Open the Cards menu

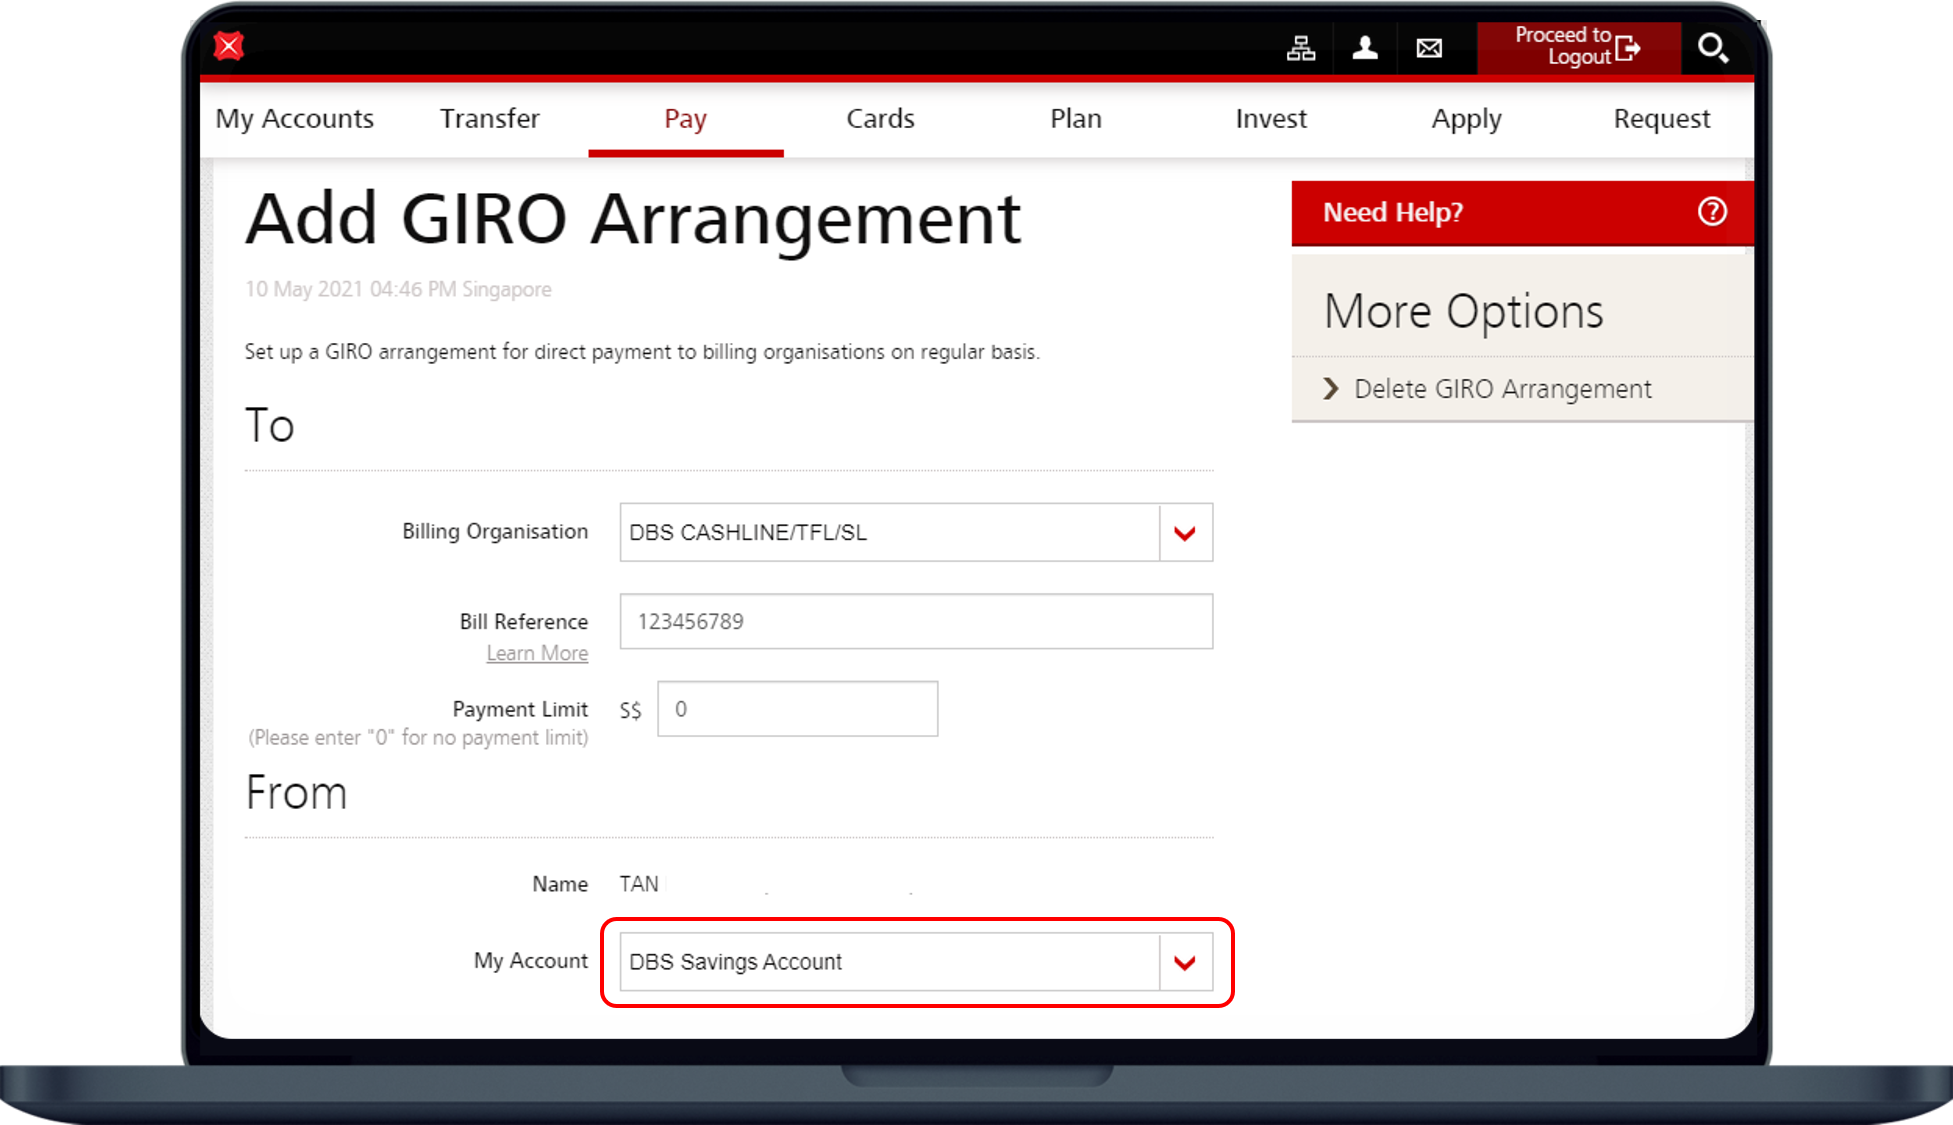tap(880, 118)
